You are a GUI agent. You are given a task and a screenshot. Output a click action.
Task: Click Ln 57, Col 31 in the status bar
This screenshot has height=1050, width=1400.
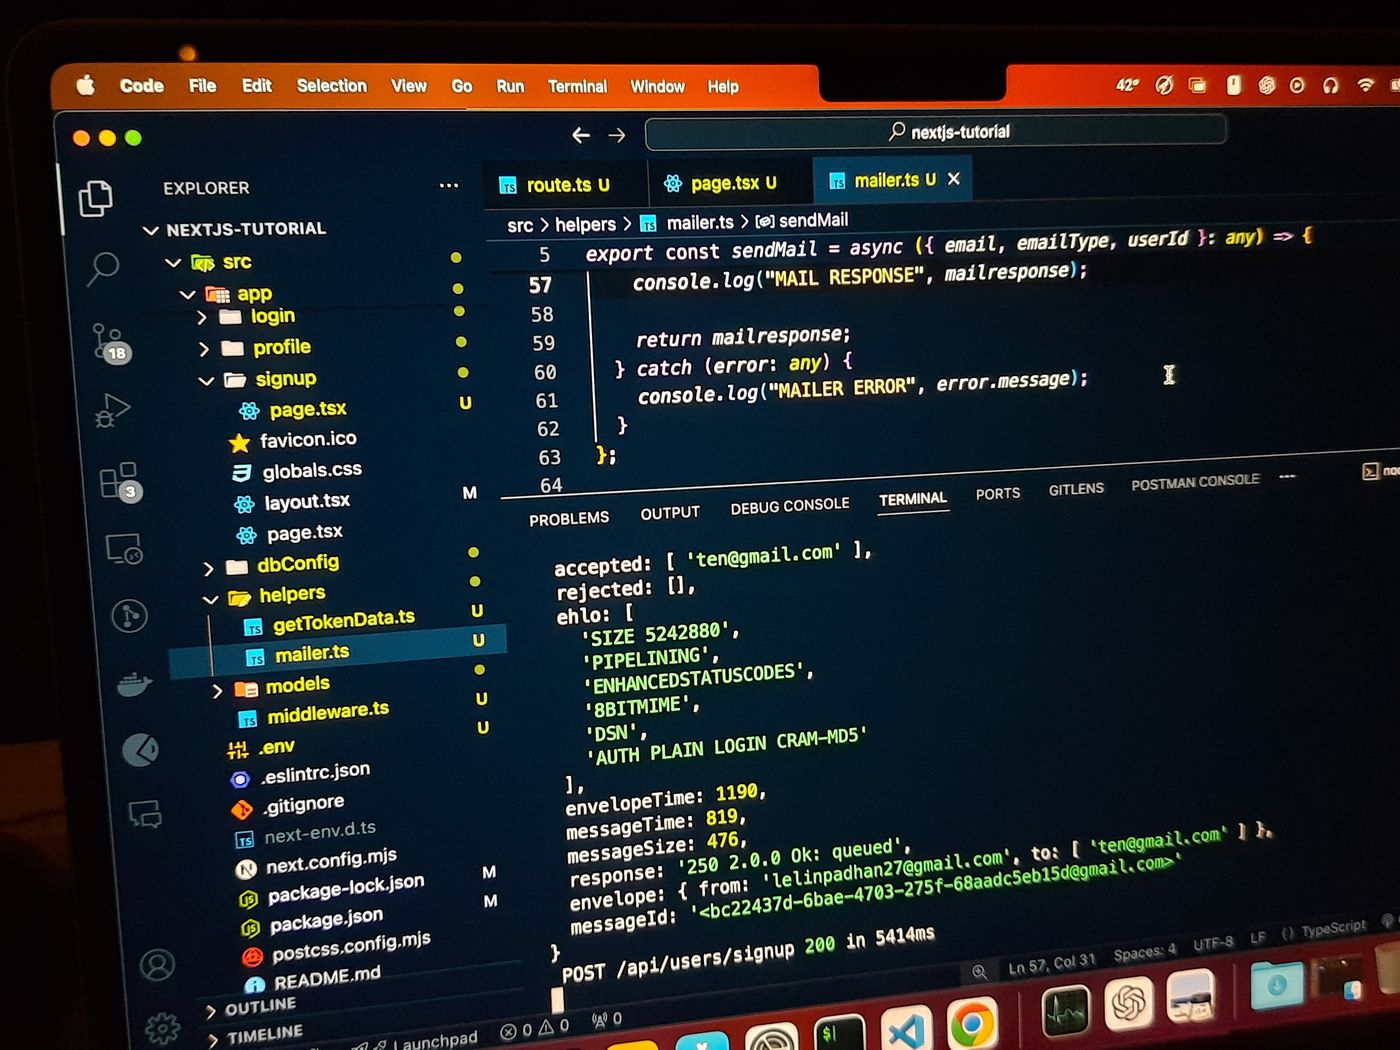point(1051,964)
